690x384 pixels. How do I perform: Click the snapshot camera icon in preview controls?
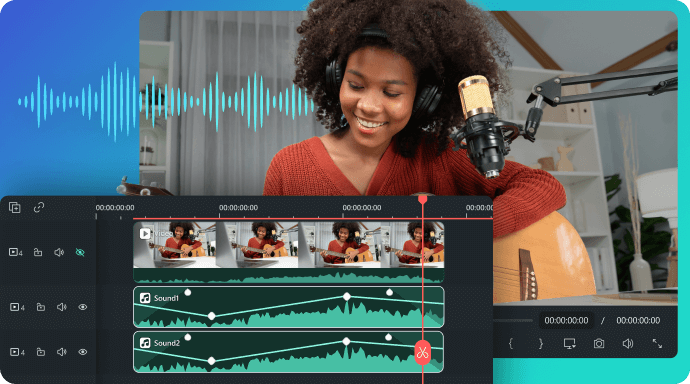coord(598,344)
